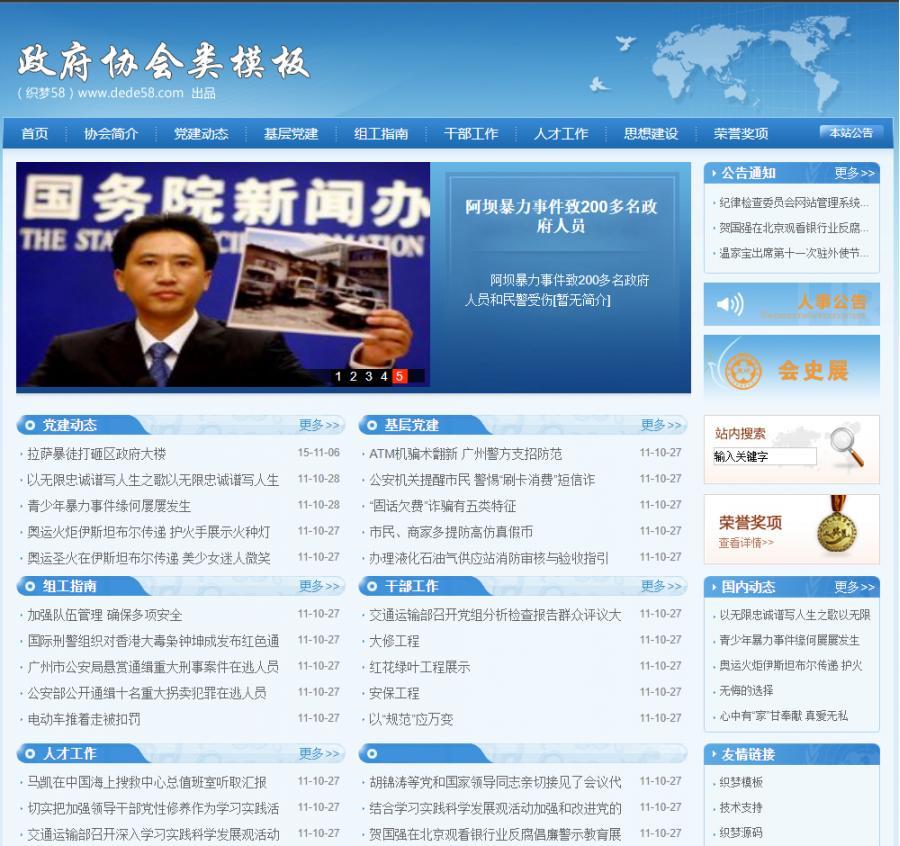900x846 pixels.
Task: Jump to slide 3 of the banner
Action: 369,377
